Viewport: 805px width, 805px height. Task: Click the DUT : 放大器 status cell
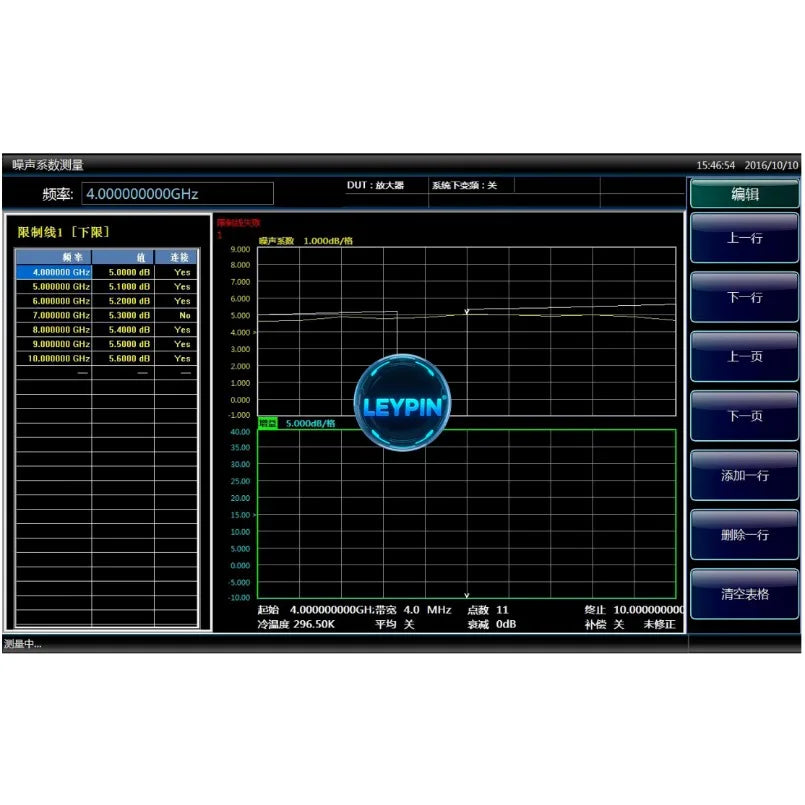[x=375, y=185]
